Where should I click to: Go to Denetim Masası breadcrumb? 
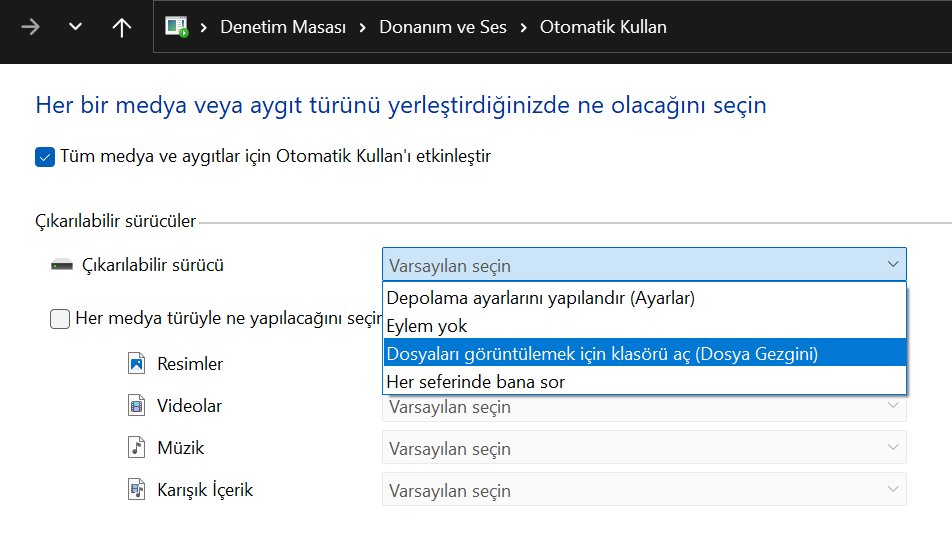coord(284,27)
